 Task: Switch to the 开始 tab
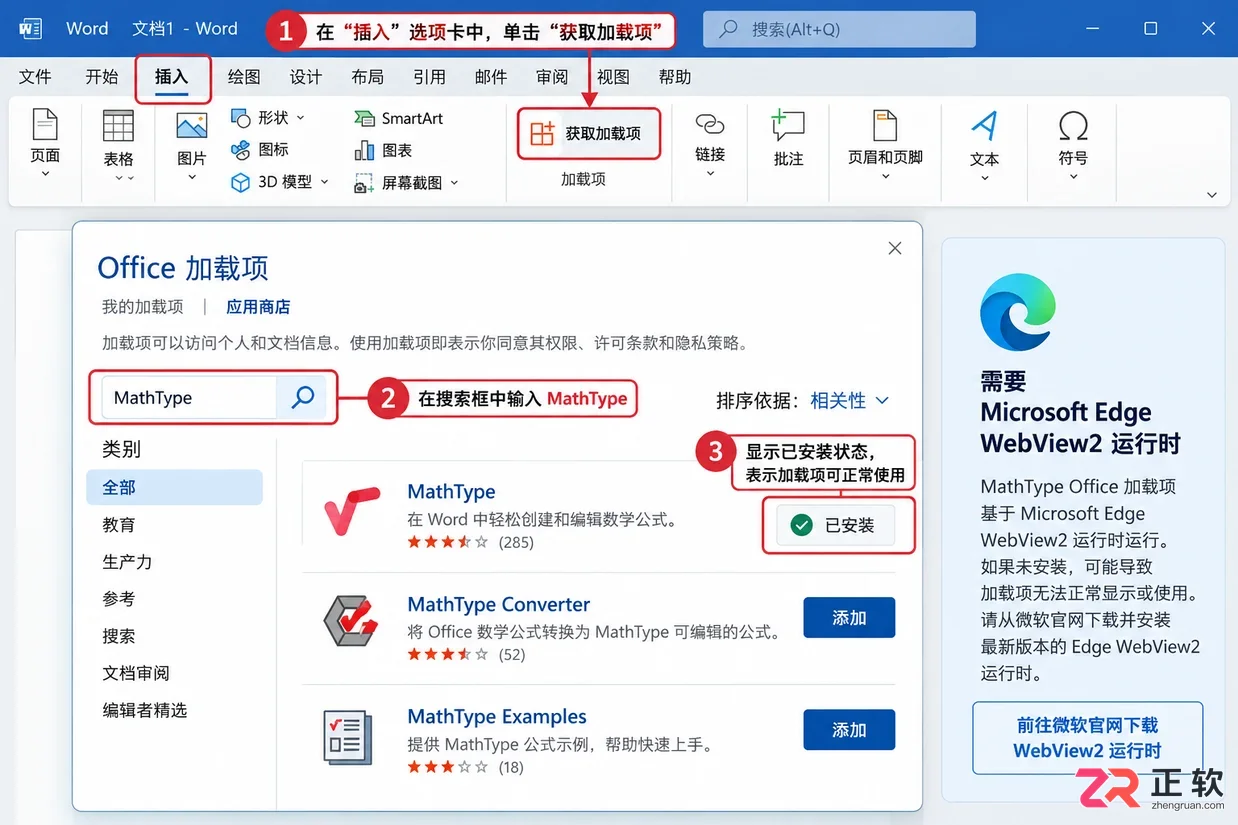[x=101, y=77]
